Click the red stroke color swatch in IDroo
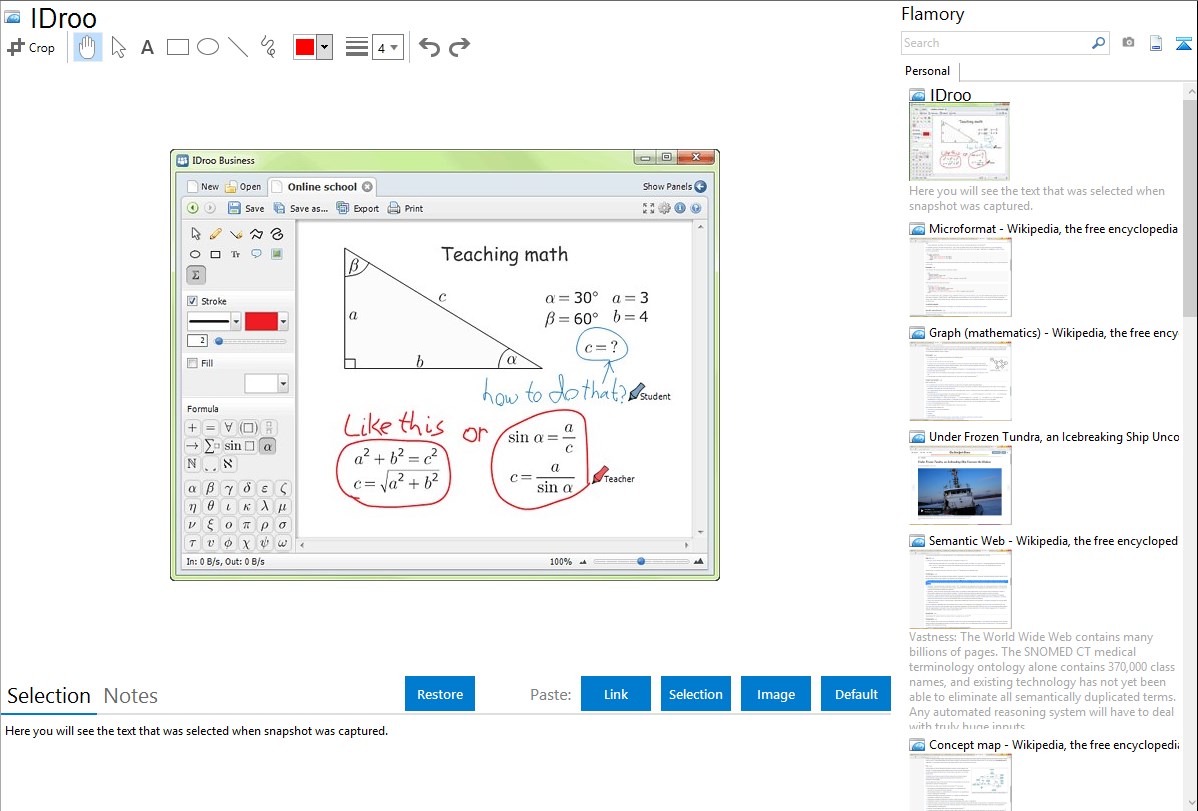The height and width of the screenshot is (811, 1198). (261, 321)
